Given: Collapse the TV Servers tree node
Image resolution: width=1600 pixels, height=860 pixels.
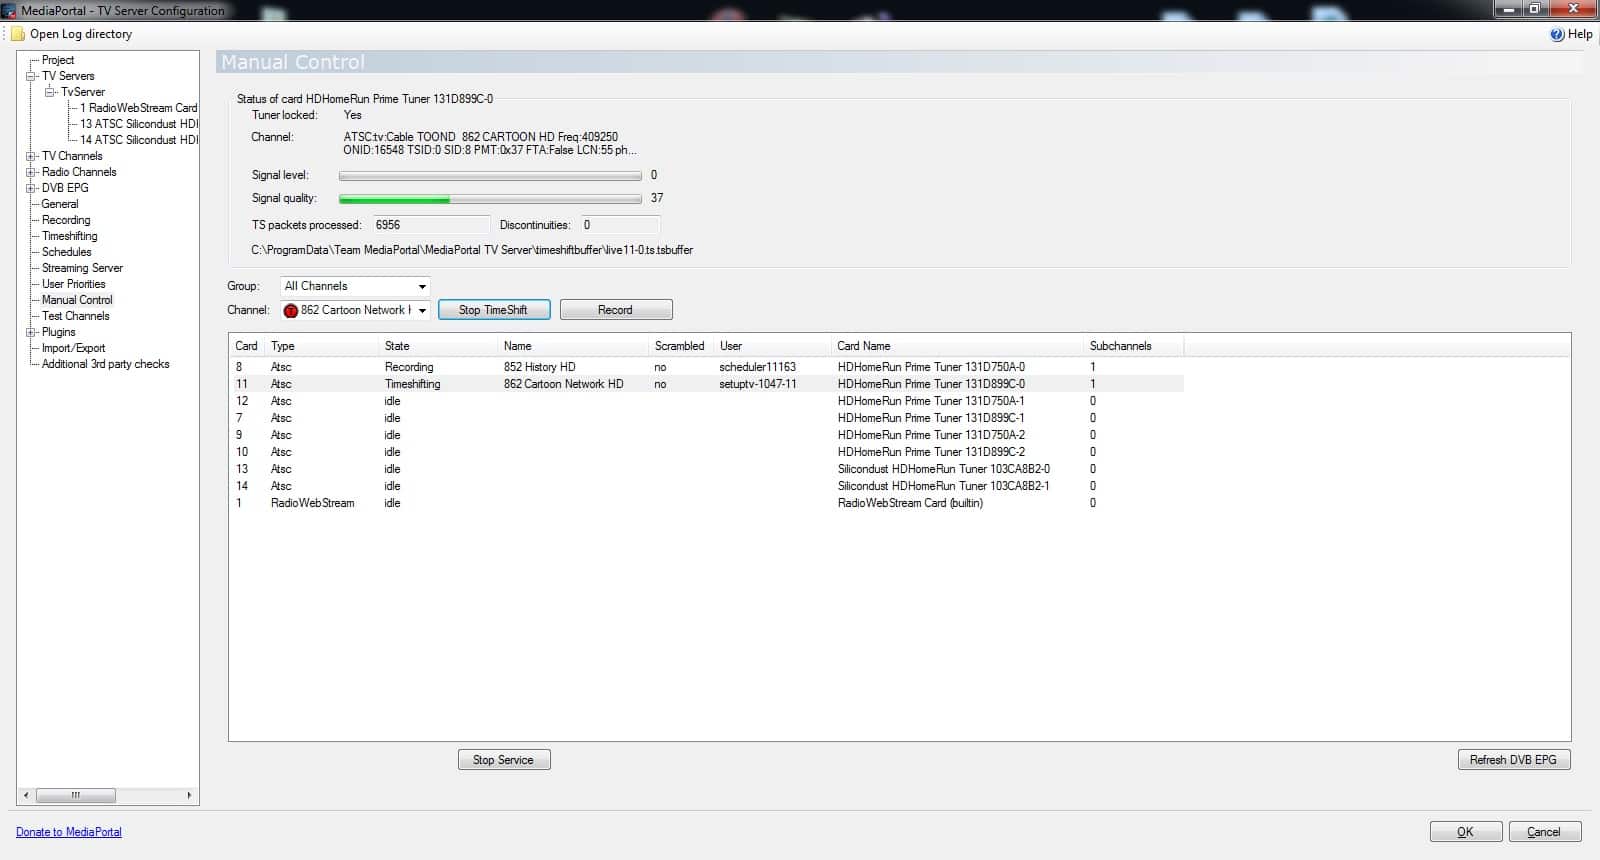Looking at the screenshot, I should point(31,76).
